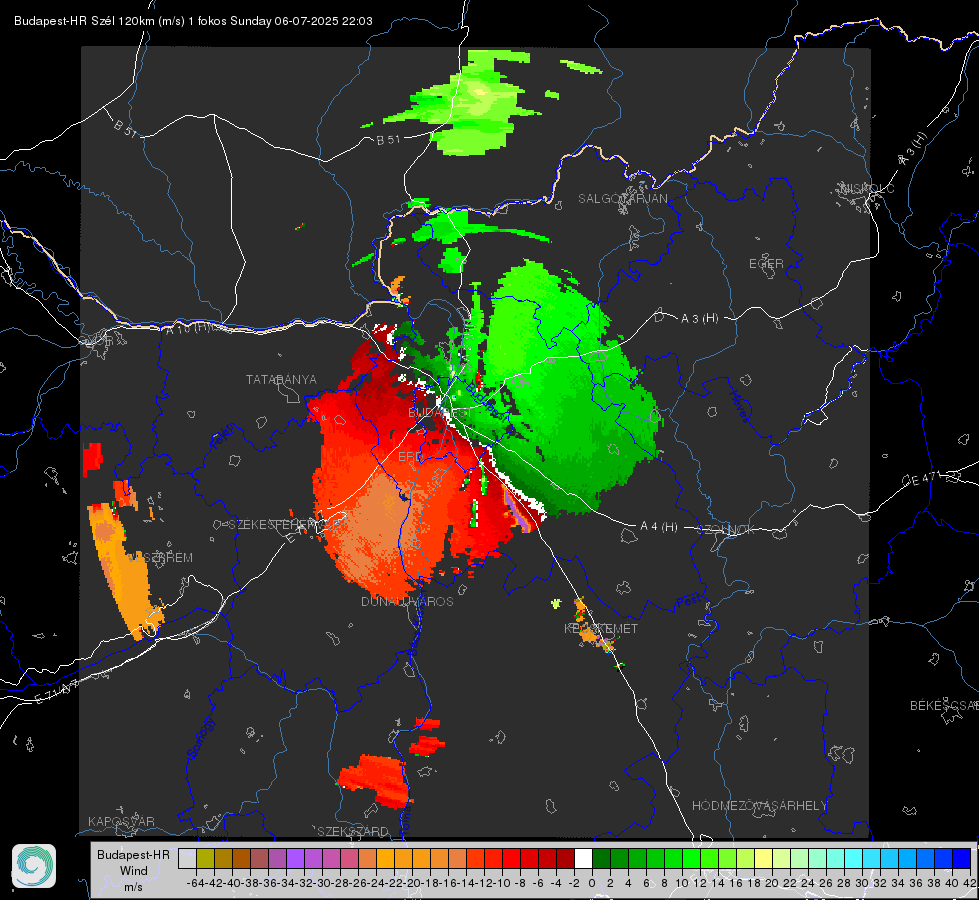
Task: Click the SZÉKESFEHÉRVÁR city label
Action: (x=285, y=524)
